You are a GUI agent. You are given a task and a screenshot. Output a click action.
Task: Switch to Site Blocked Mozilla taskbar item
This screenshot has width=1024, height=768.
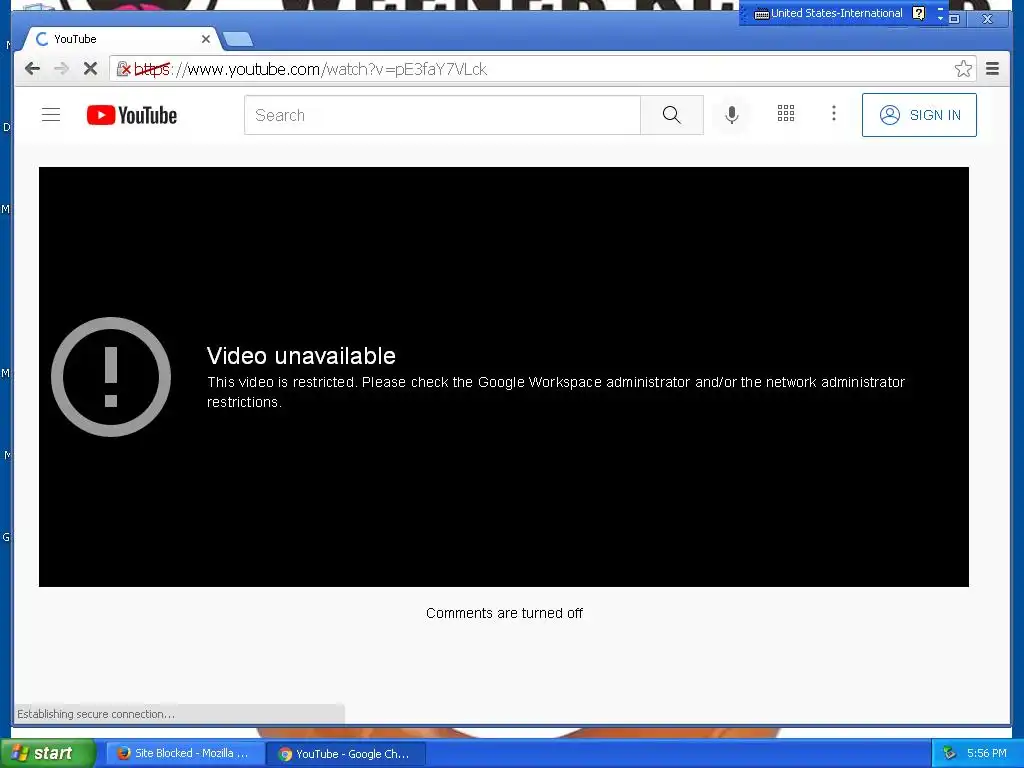184,754
